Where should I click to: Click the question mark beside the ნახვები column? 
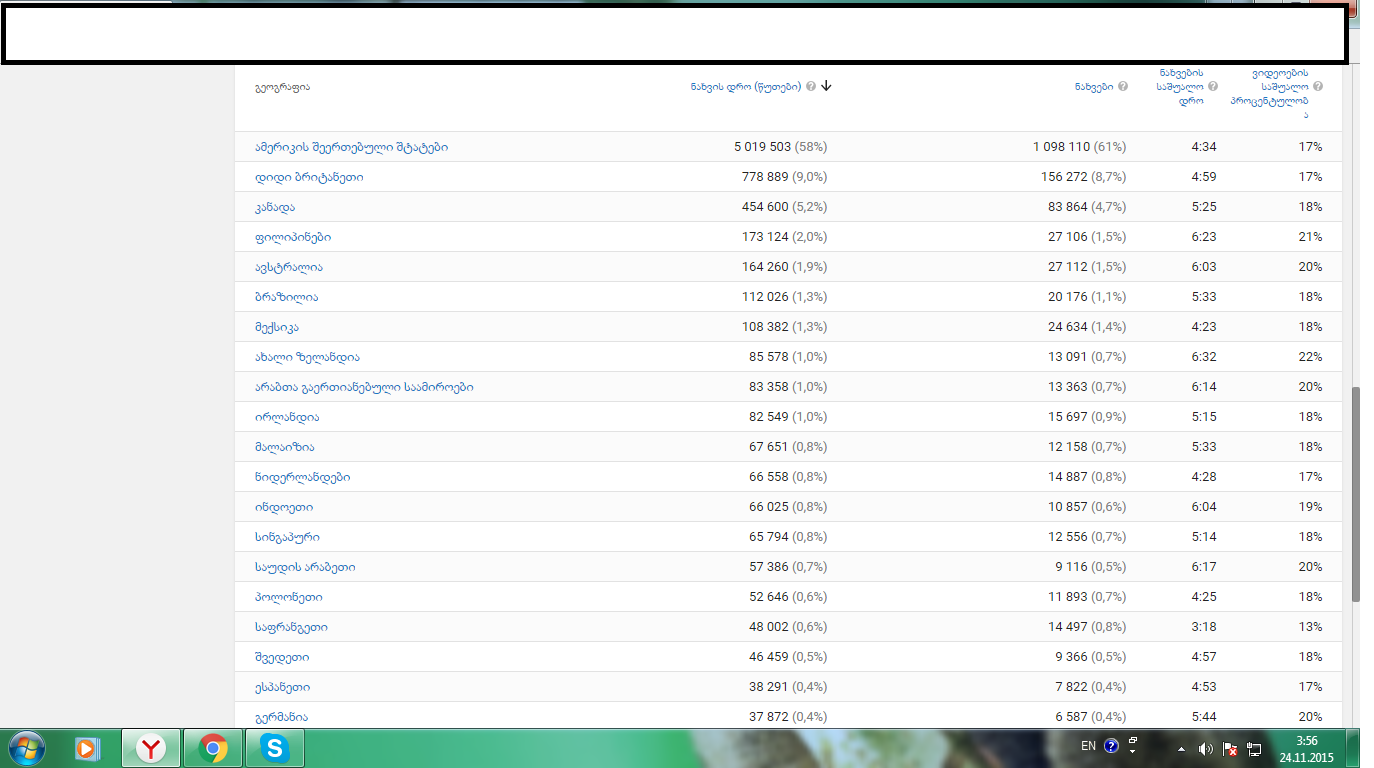pyautogui.click(x=1123, y=86)
